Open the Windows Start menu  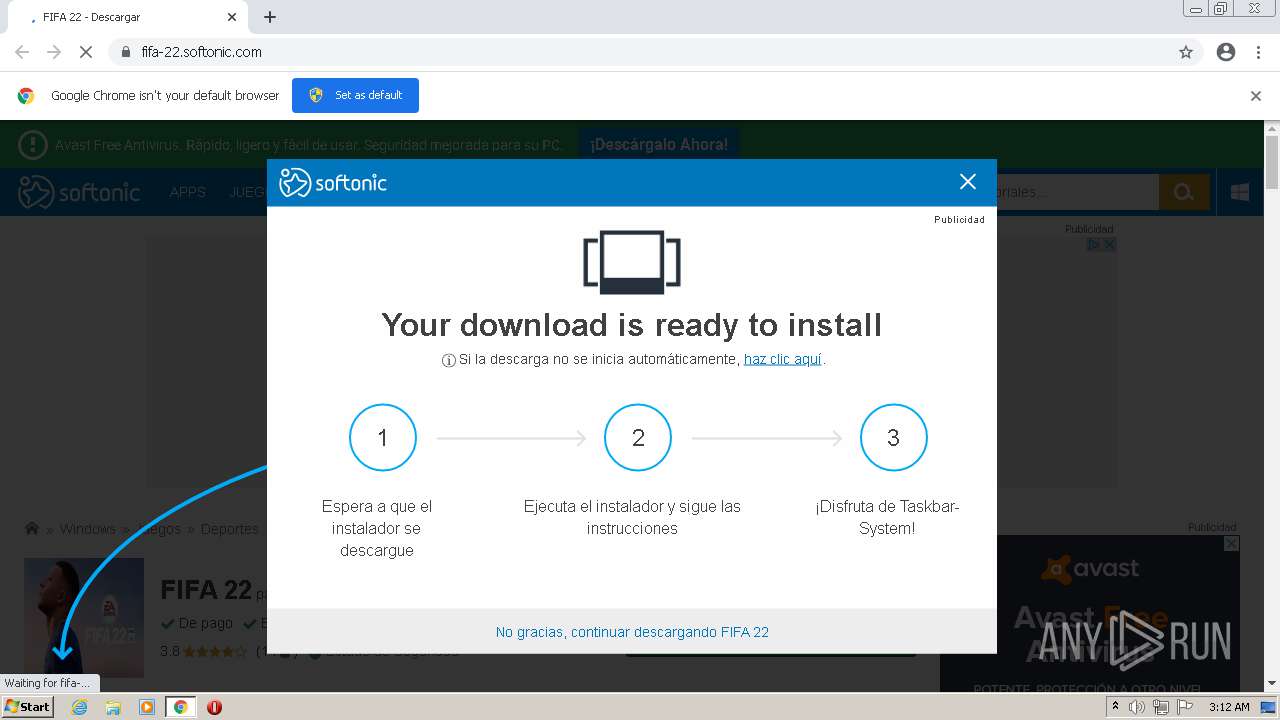[27, 706]
